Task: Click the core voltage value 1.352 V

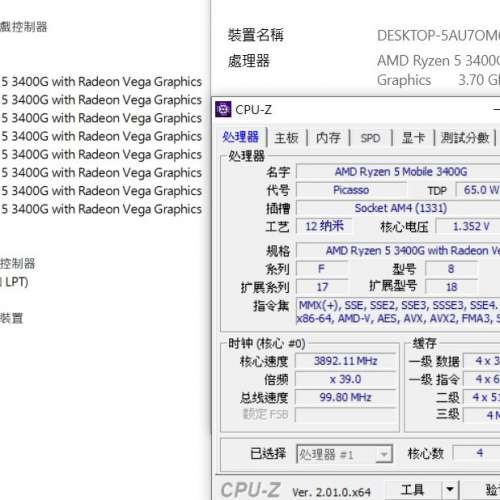Action: tap(469, 227)
